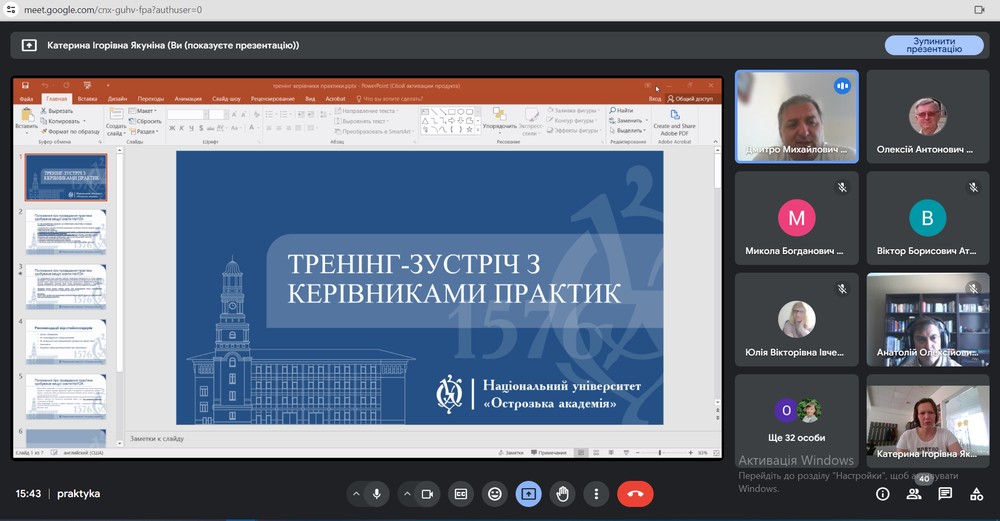Show participants people panel
Screen dimensions: 1000x521
(914, 494)
